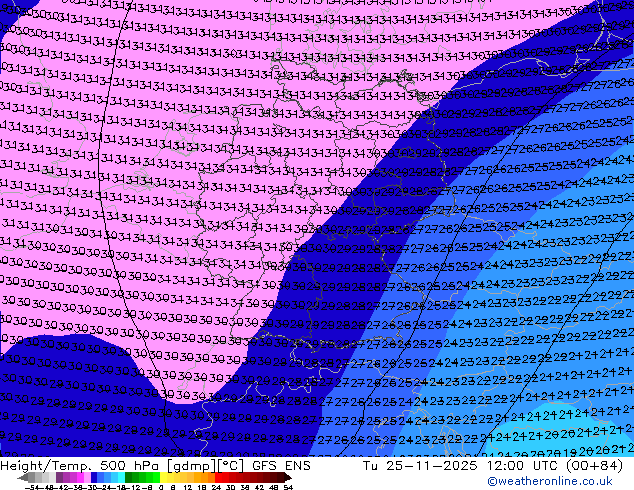Click the '[°C]' unit label

230,466
